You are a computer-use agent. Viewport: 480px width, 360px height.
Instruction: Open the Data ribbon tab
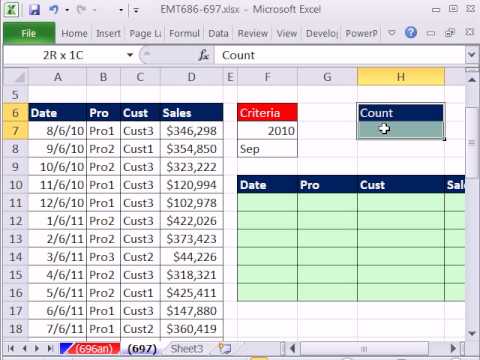pos(218,33)
